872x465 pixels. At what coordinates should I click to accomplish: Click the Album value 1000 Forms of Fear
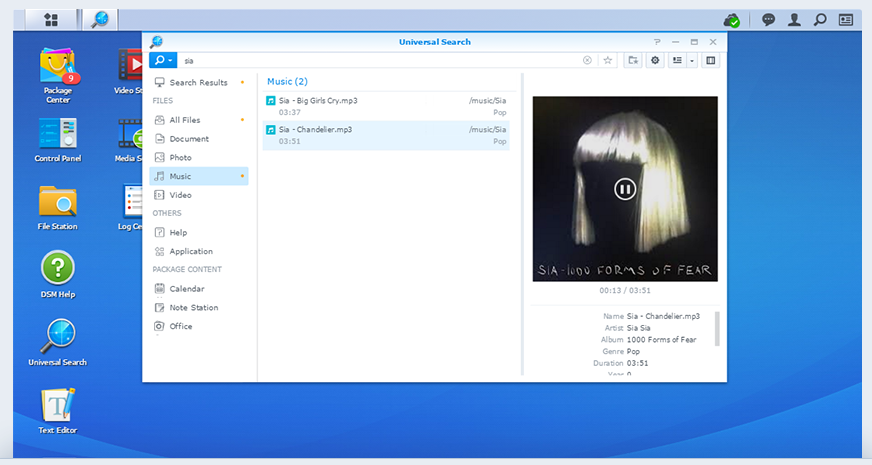pos(661,339)
